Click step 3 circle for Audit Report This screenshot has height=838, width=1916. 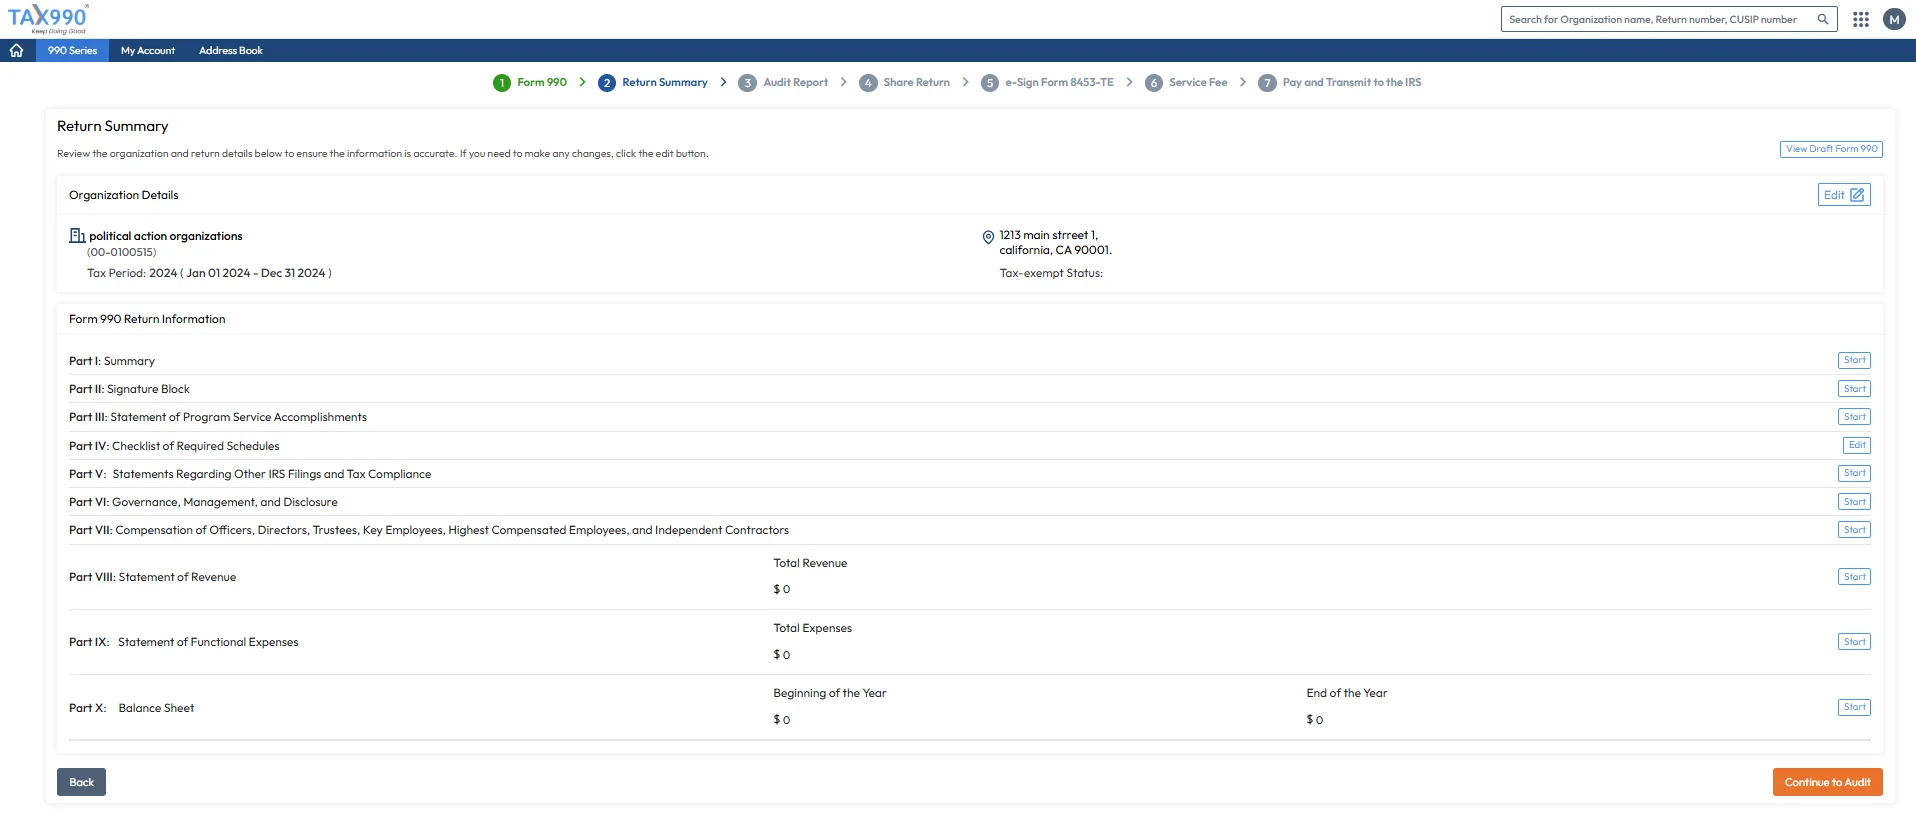pyautogui.click(x=748, y=83)
